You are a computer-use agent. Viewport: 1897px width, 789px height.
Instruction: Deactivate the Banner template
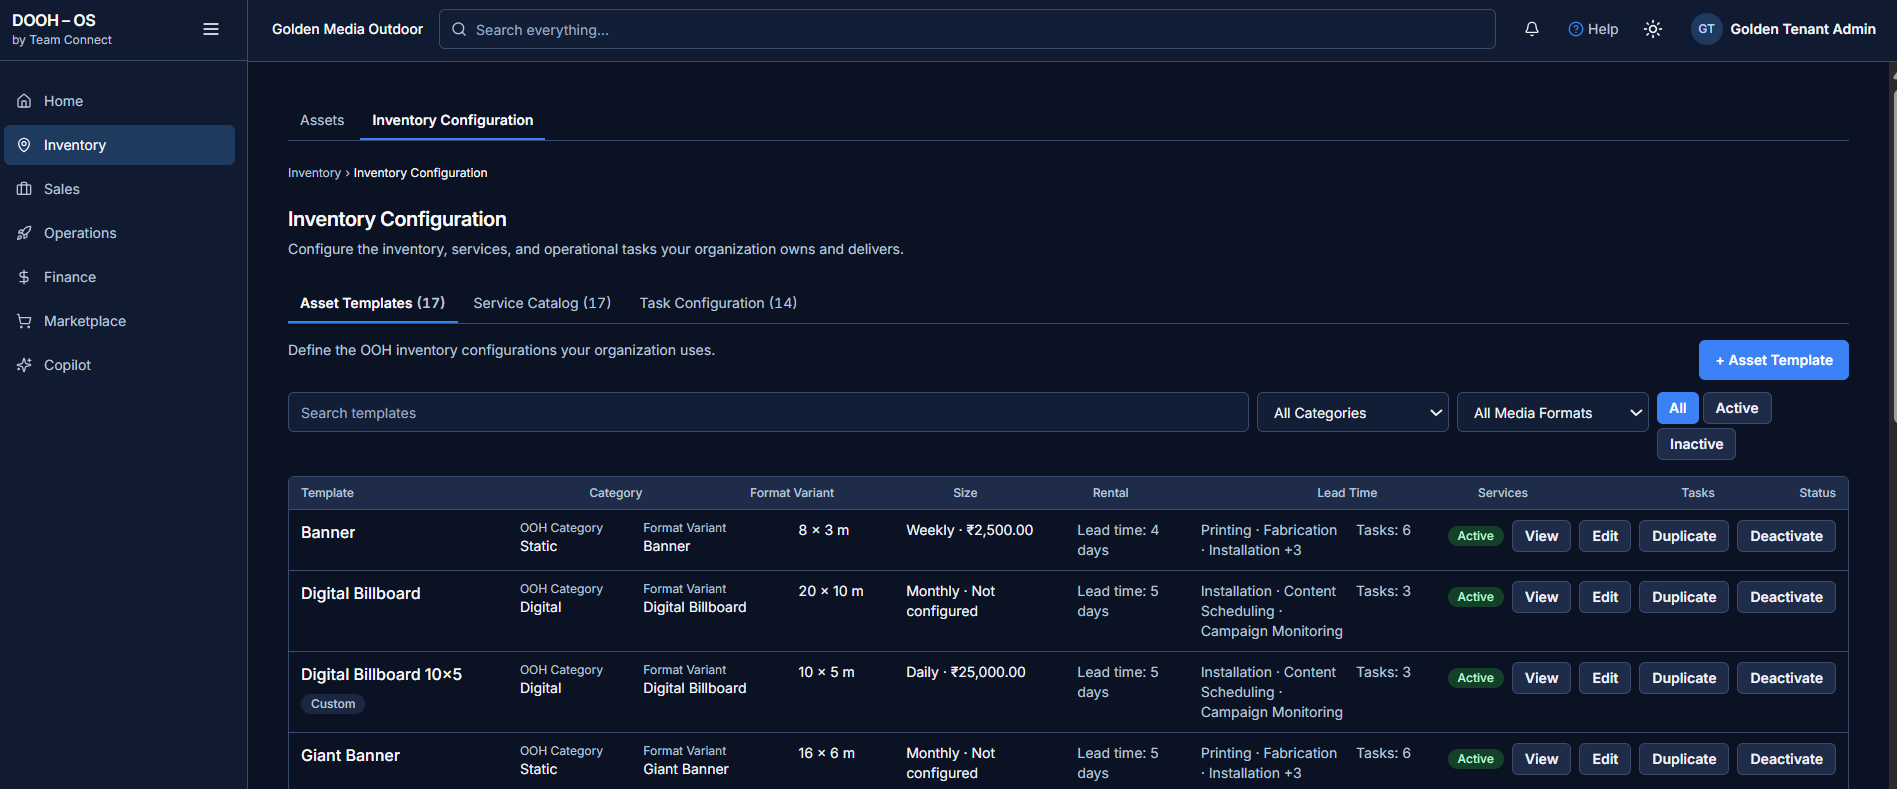click(1786, 536)
